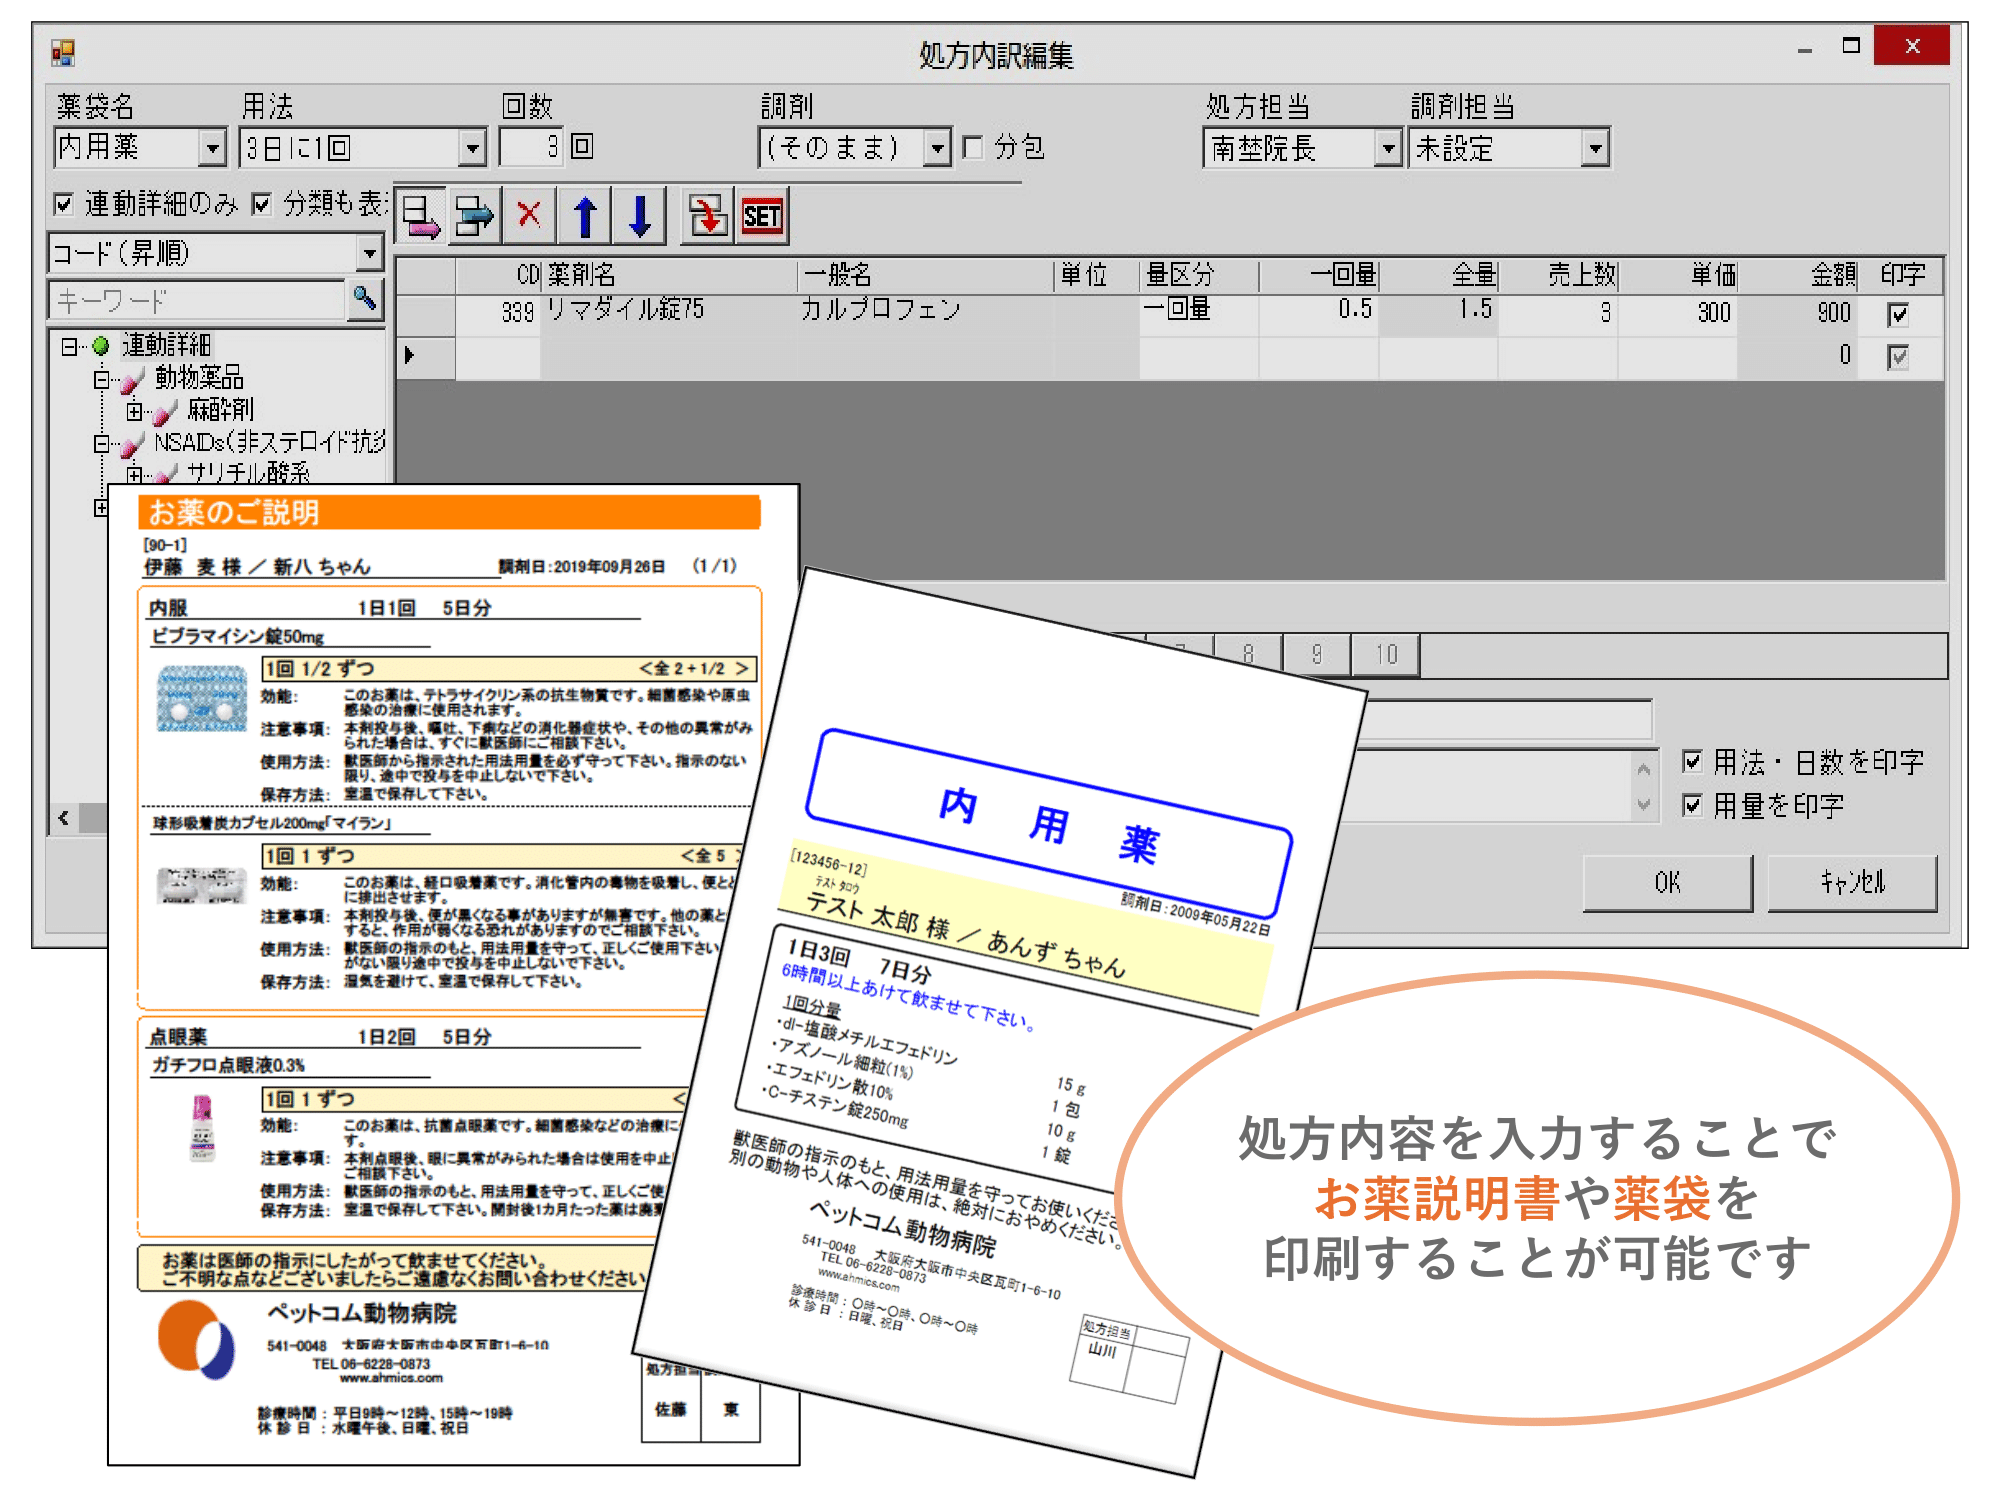Expand the 麻酔剤 tree node
This screenshot has height=1500, width=2000.
click(134, 410)
